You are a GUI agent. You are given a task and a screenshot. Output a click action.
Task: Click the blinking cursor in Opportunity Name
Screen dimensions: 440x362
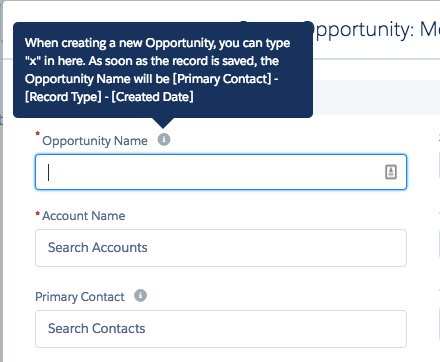point(49,172)
